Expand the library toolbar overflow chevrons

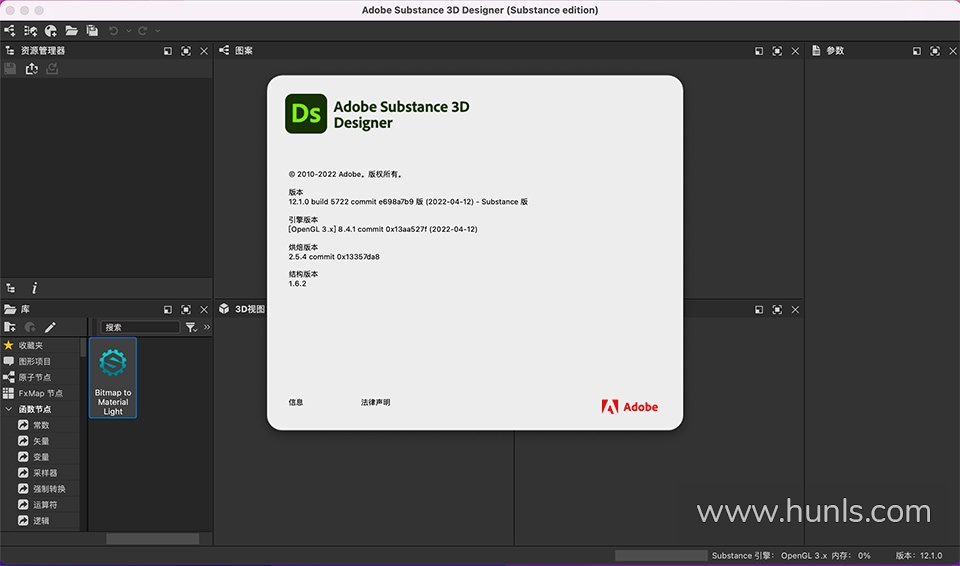click(207, 327)
